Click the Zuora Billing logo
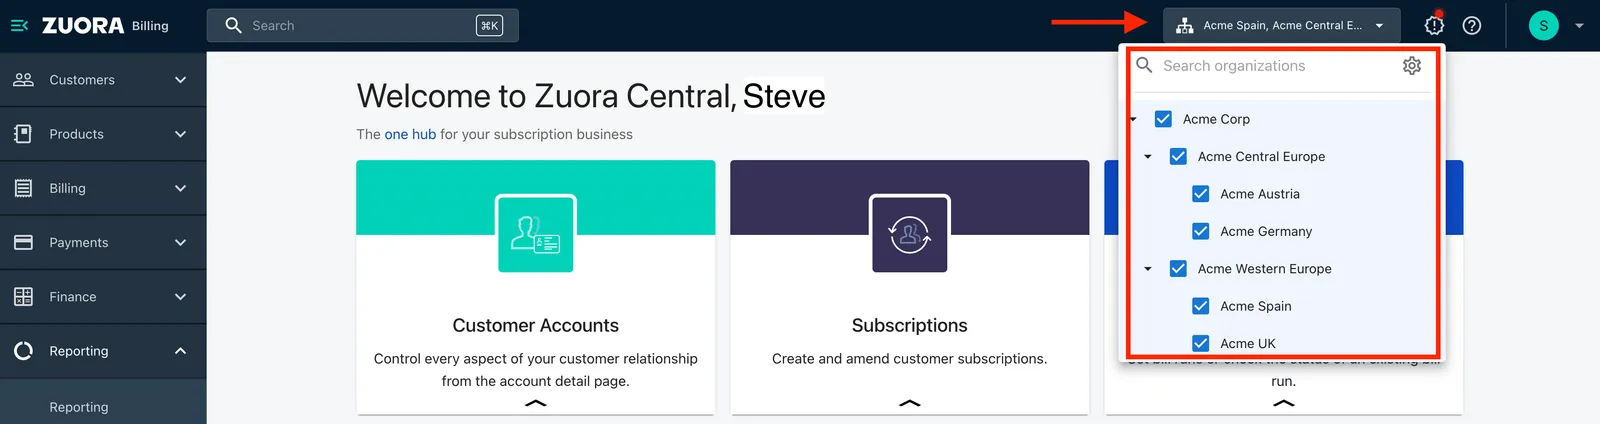Viewport: 1600px width, 424px height. tap(105, 26)
